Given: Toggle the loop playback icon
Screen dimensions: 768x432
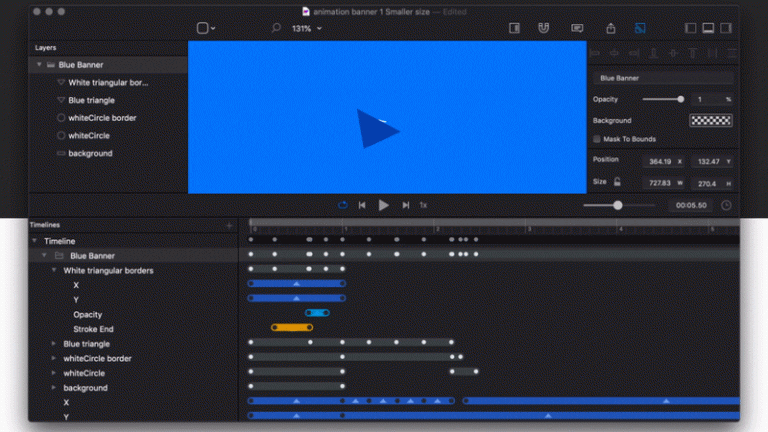Looking at the screenshot, I should pos(343,205).
